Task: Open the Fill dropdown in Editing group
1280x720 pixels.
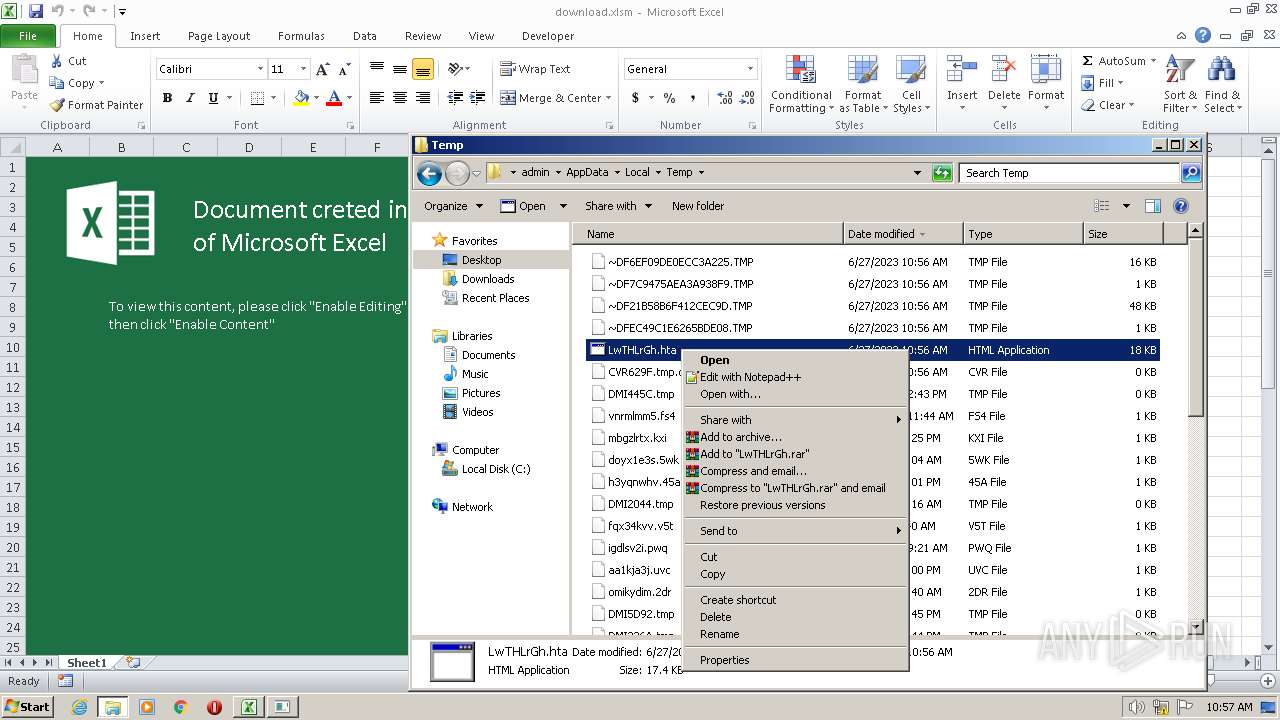Action: click(x=1104, y=83)
